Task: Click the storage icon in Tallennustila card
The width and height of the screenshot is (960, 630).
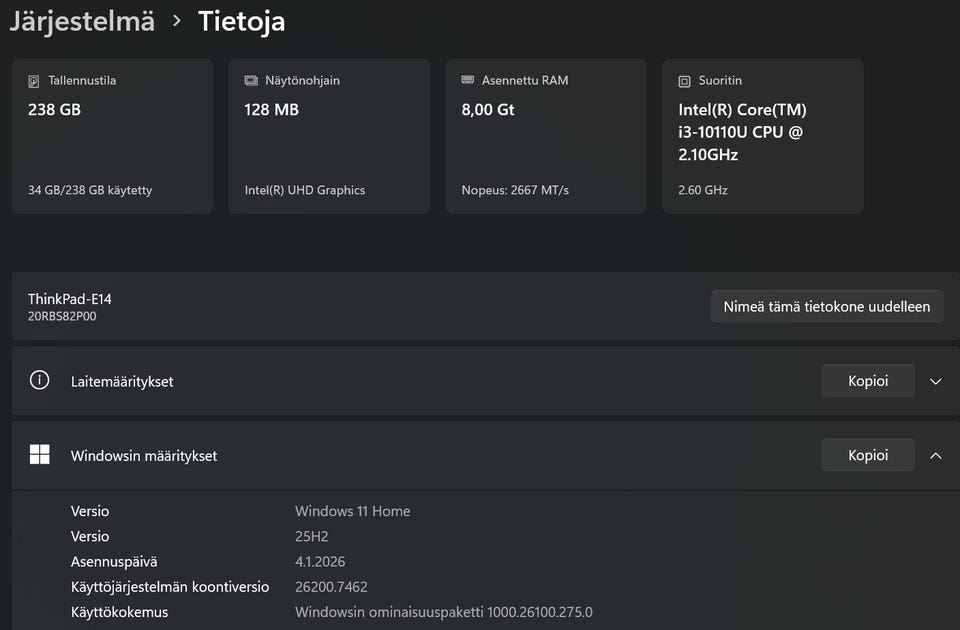Action: (x=34, y=81)
